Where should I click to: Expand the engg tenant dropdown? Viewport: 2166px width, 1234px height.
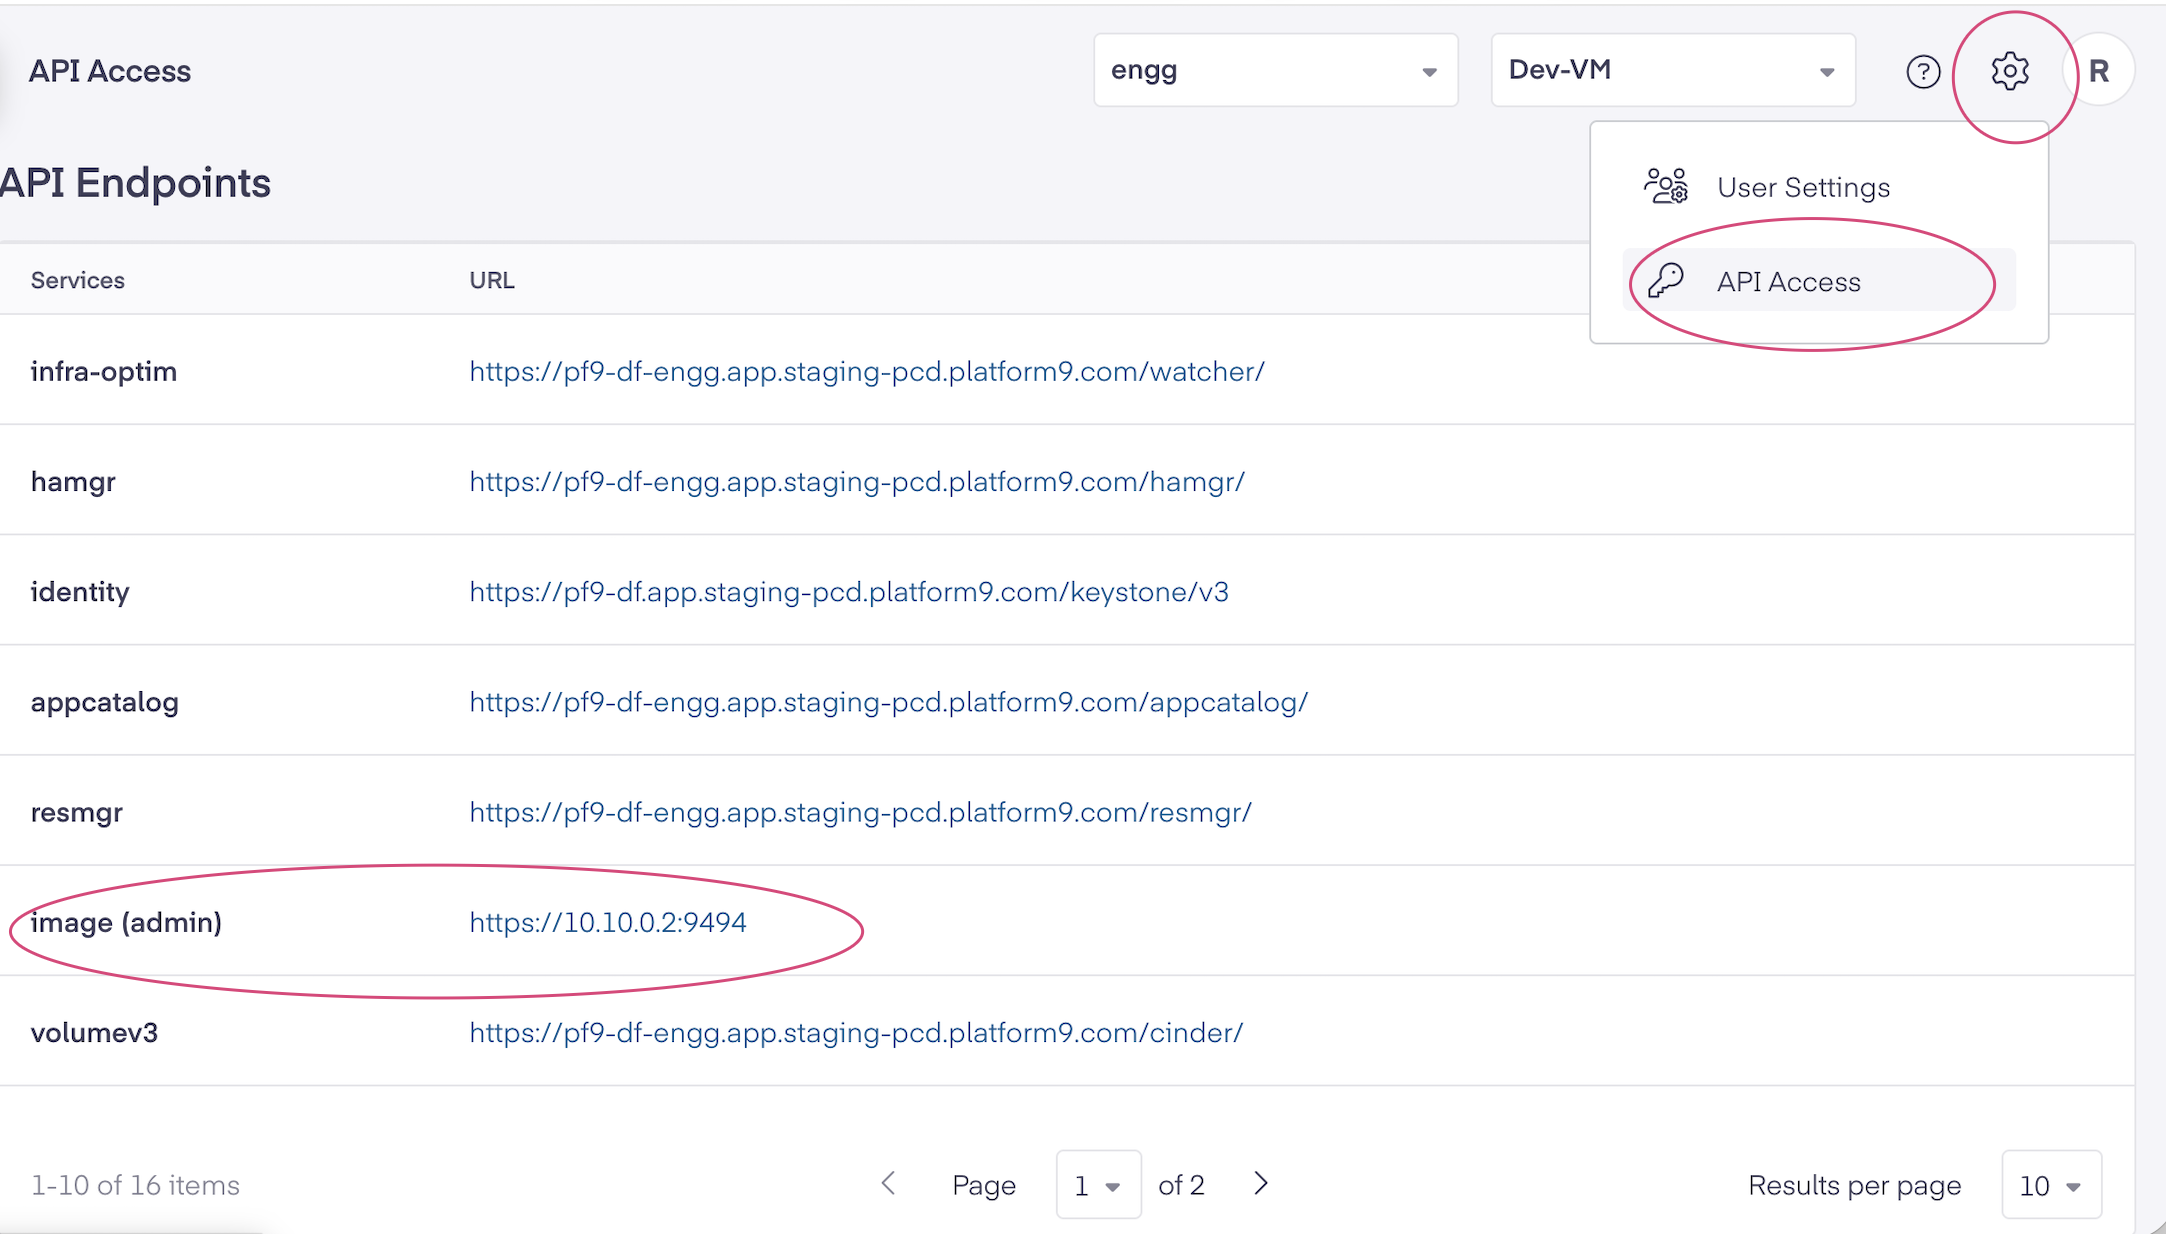tap(1275, 71)
